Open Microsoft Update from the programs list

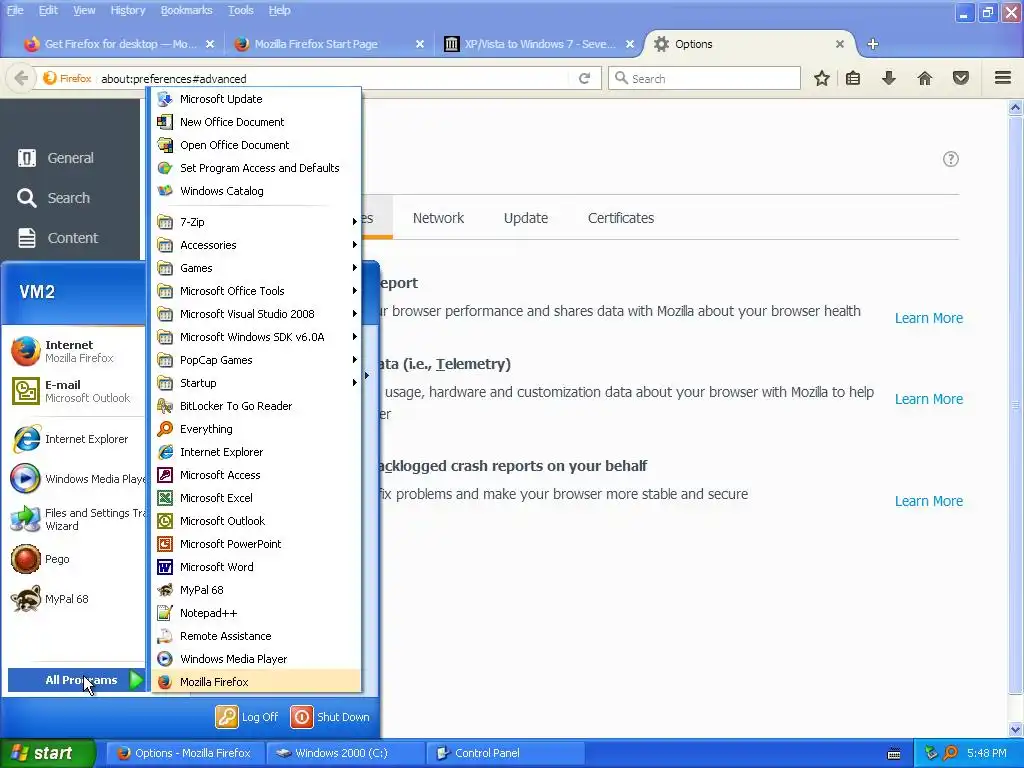coord(256,99)
